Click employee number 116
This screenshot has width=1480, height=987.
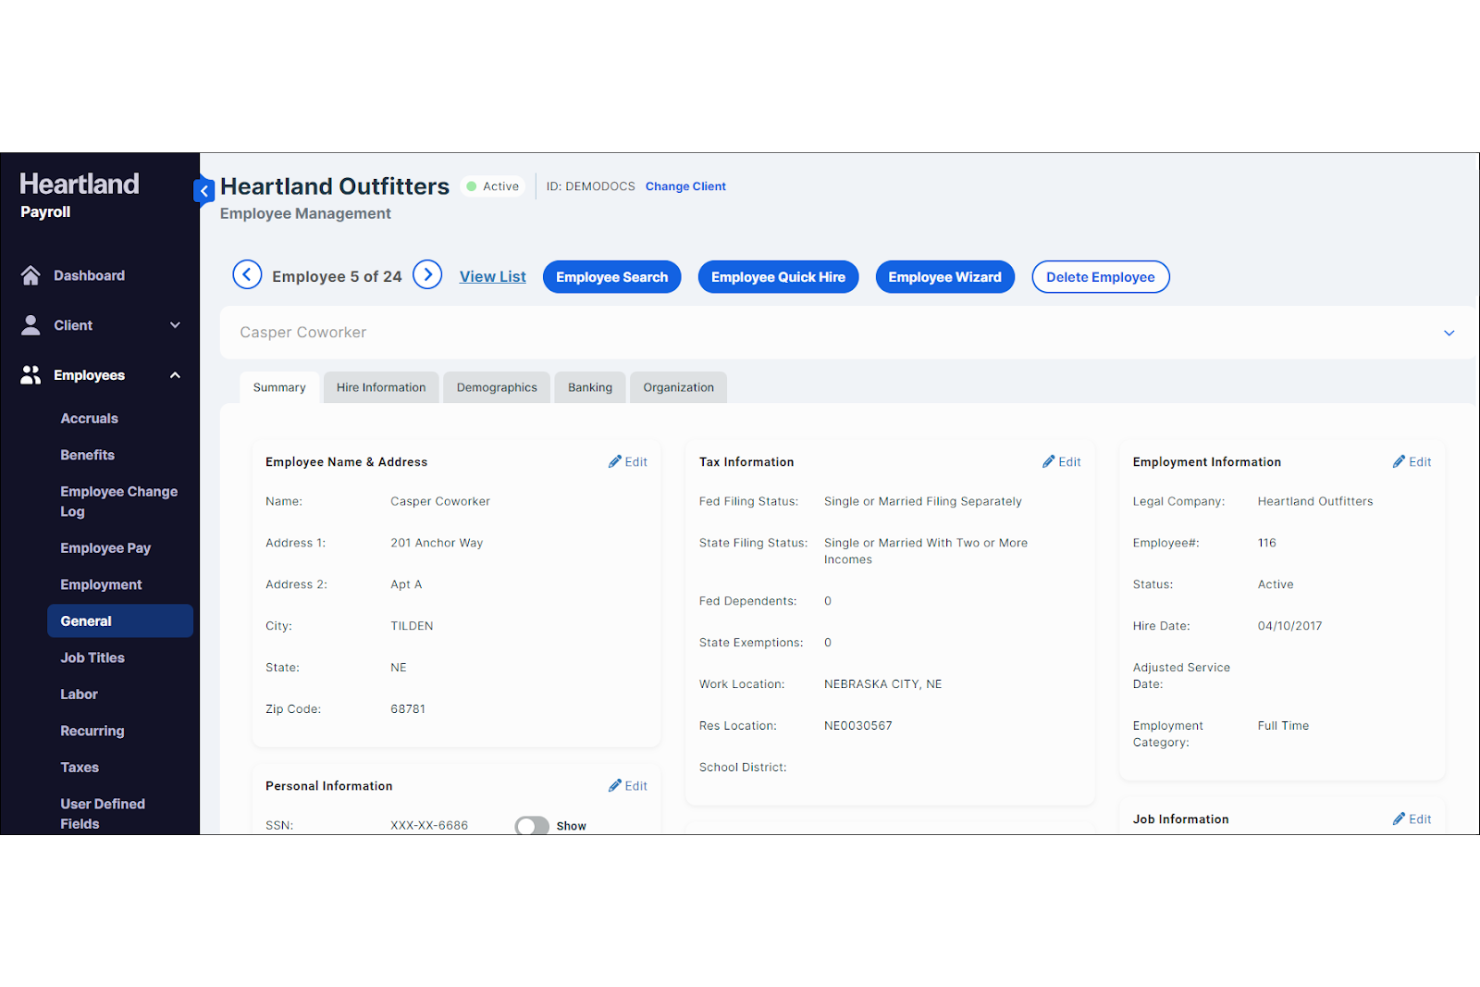[1267, 543]
